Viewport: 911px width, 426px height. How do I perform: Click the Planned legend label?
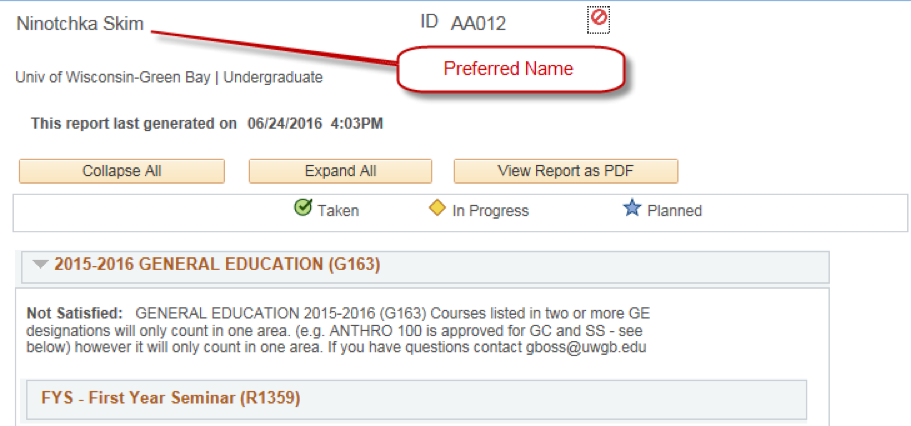[x=675, y=211]
